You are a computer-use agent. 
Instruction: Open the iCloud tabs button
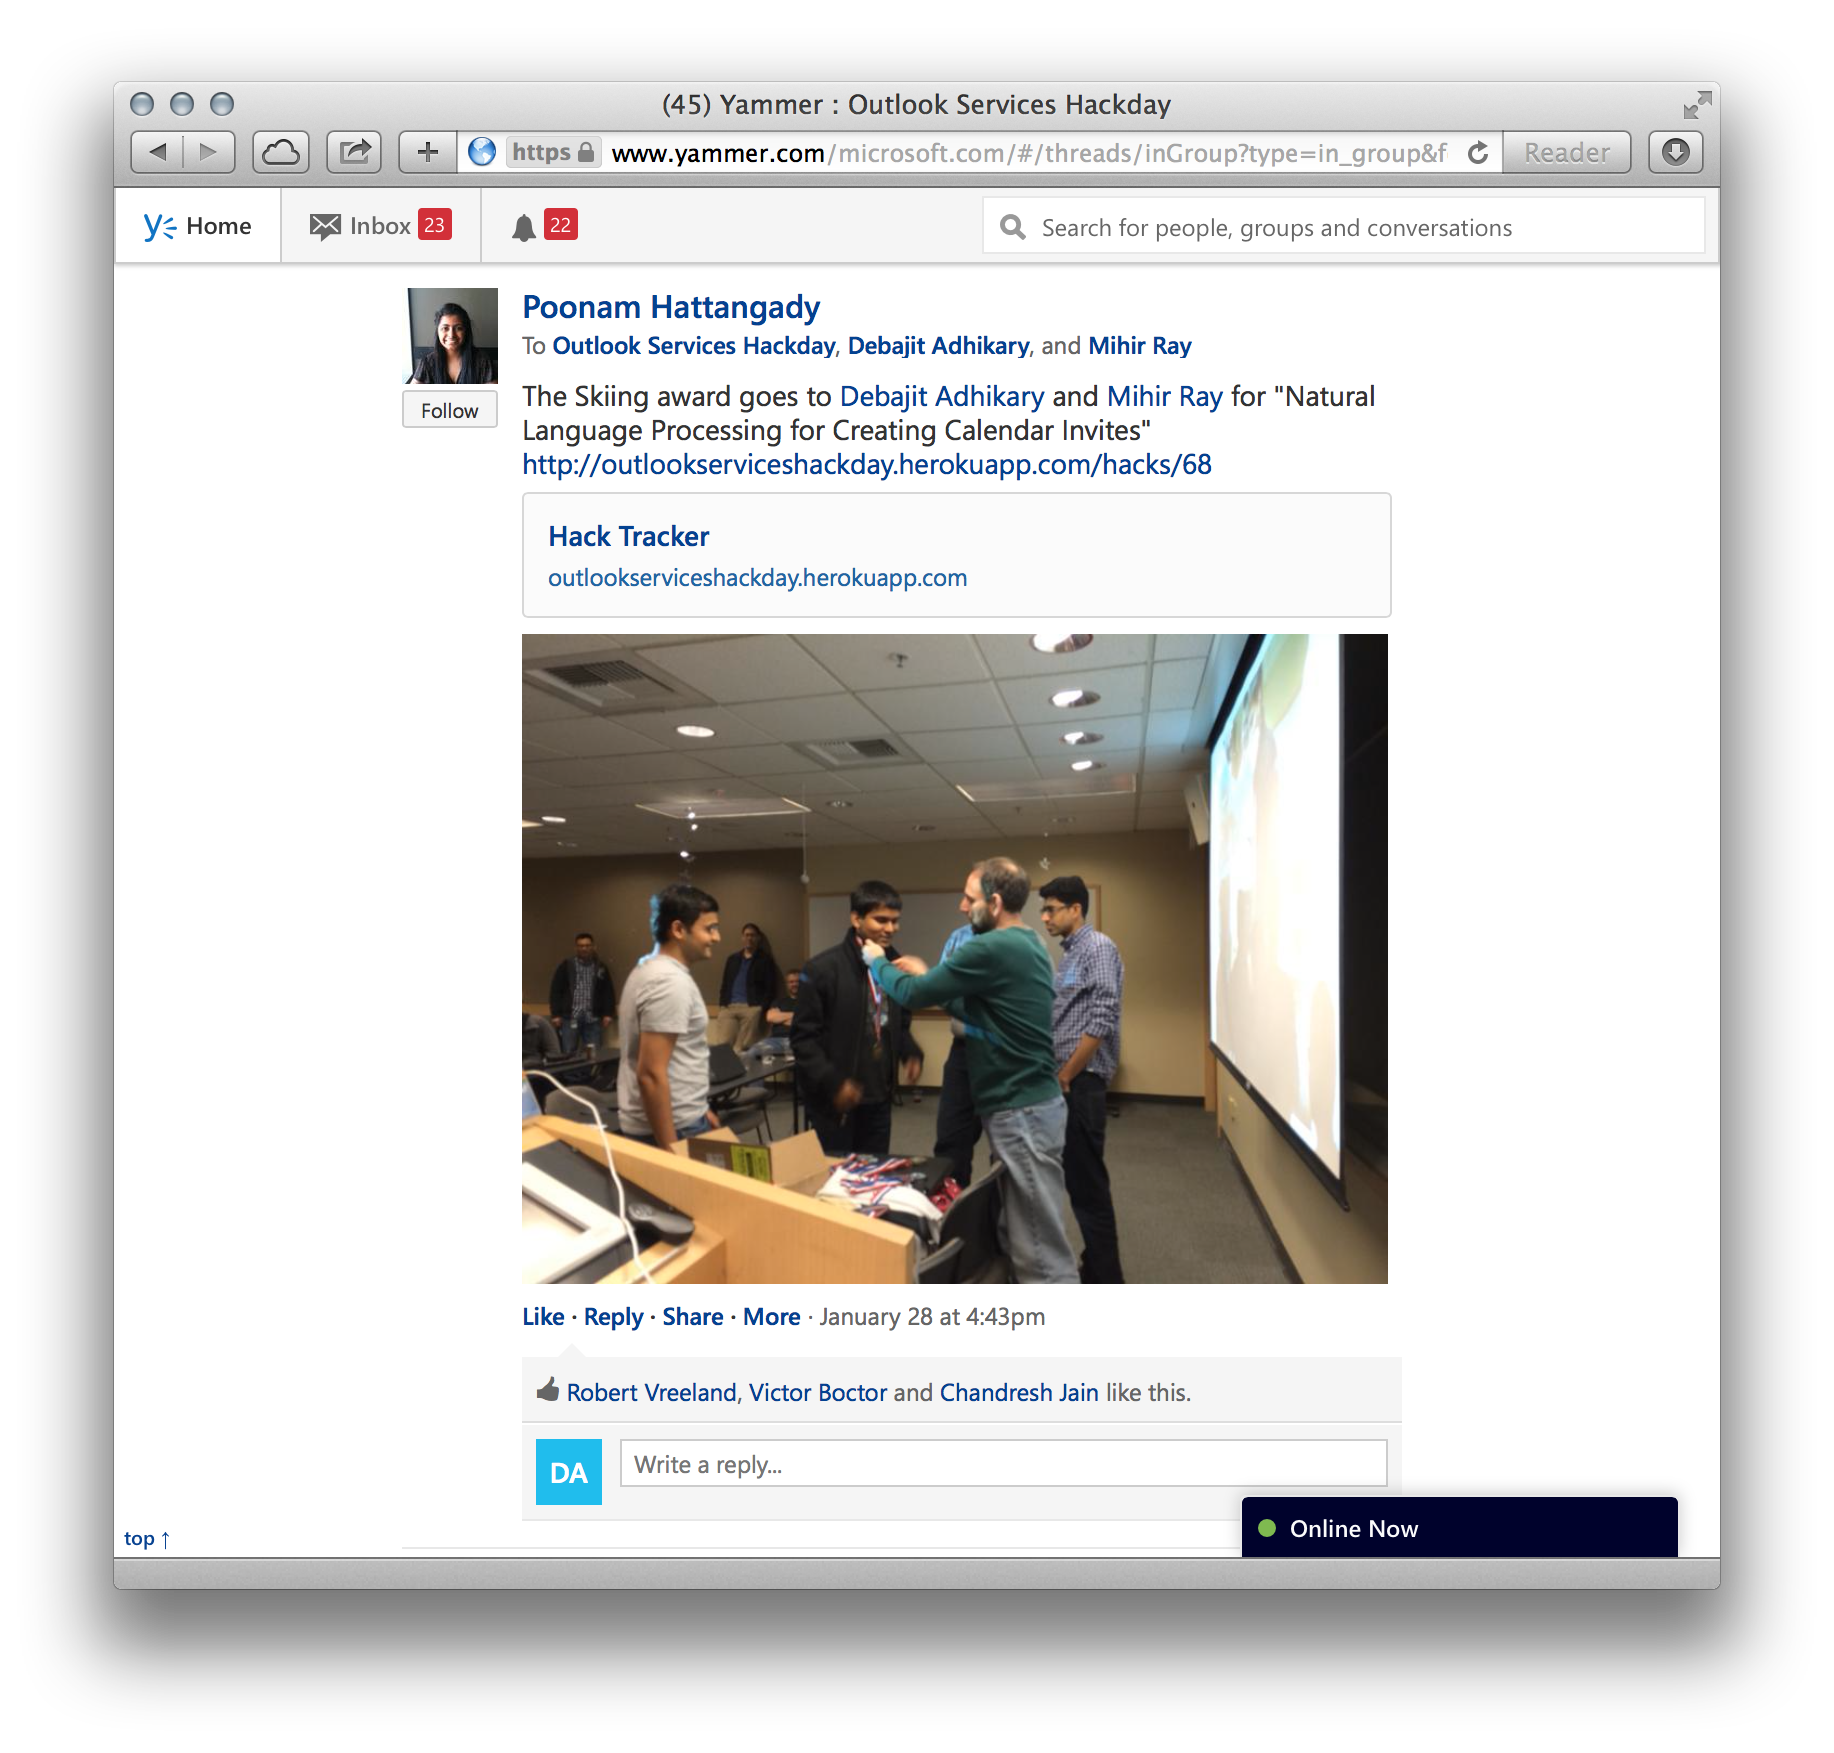(x=281, y=152)
